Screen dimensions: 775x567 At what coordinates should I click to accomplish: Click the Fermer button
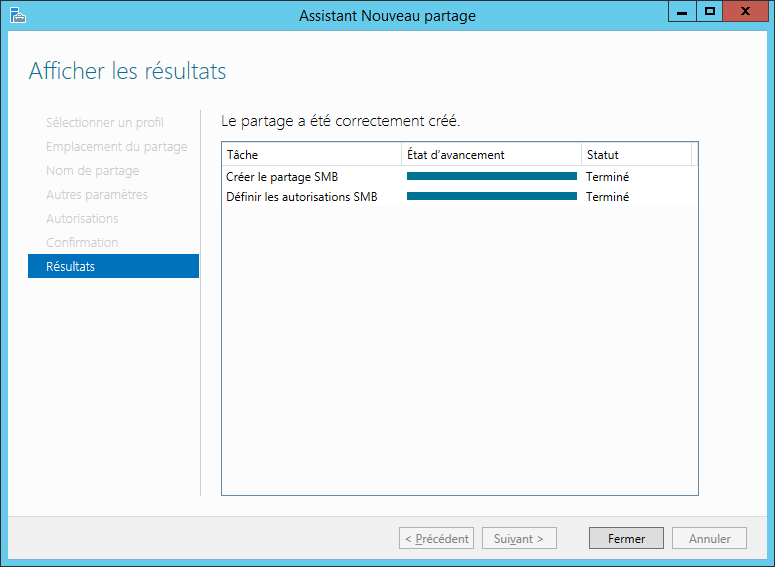click(x=626, y=538)
